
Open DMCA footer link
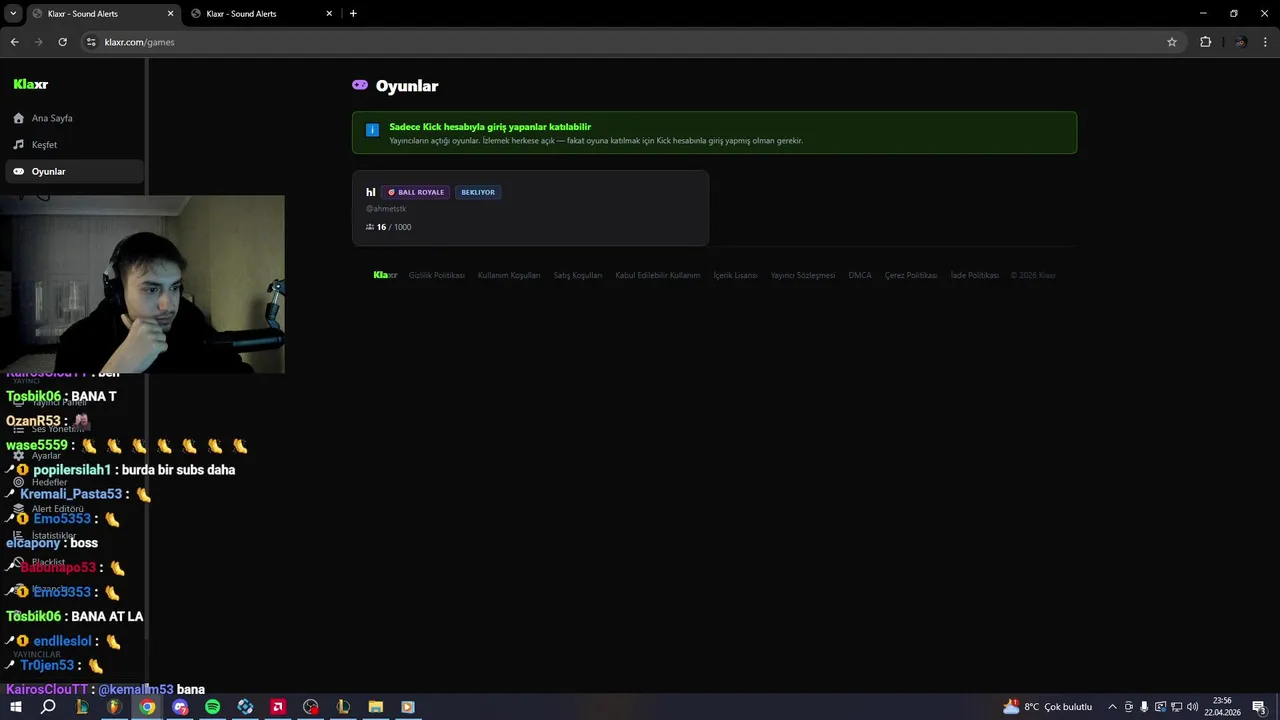(860, 275)
